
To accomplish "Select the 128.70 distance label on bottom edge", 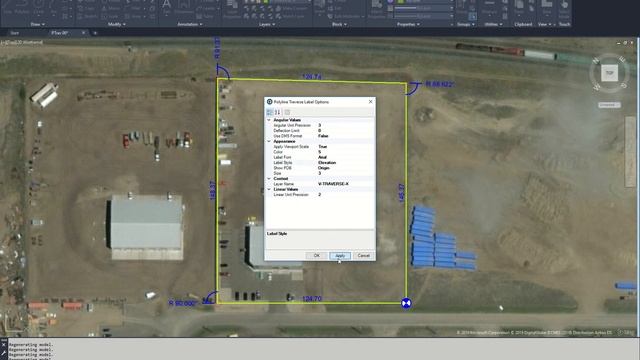I will [312, 299].
